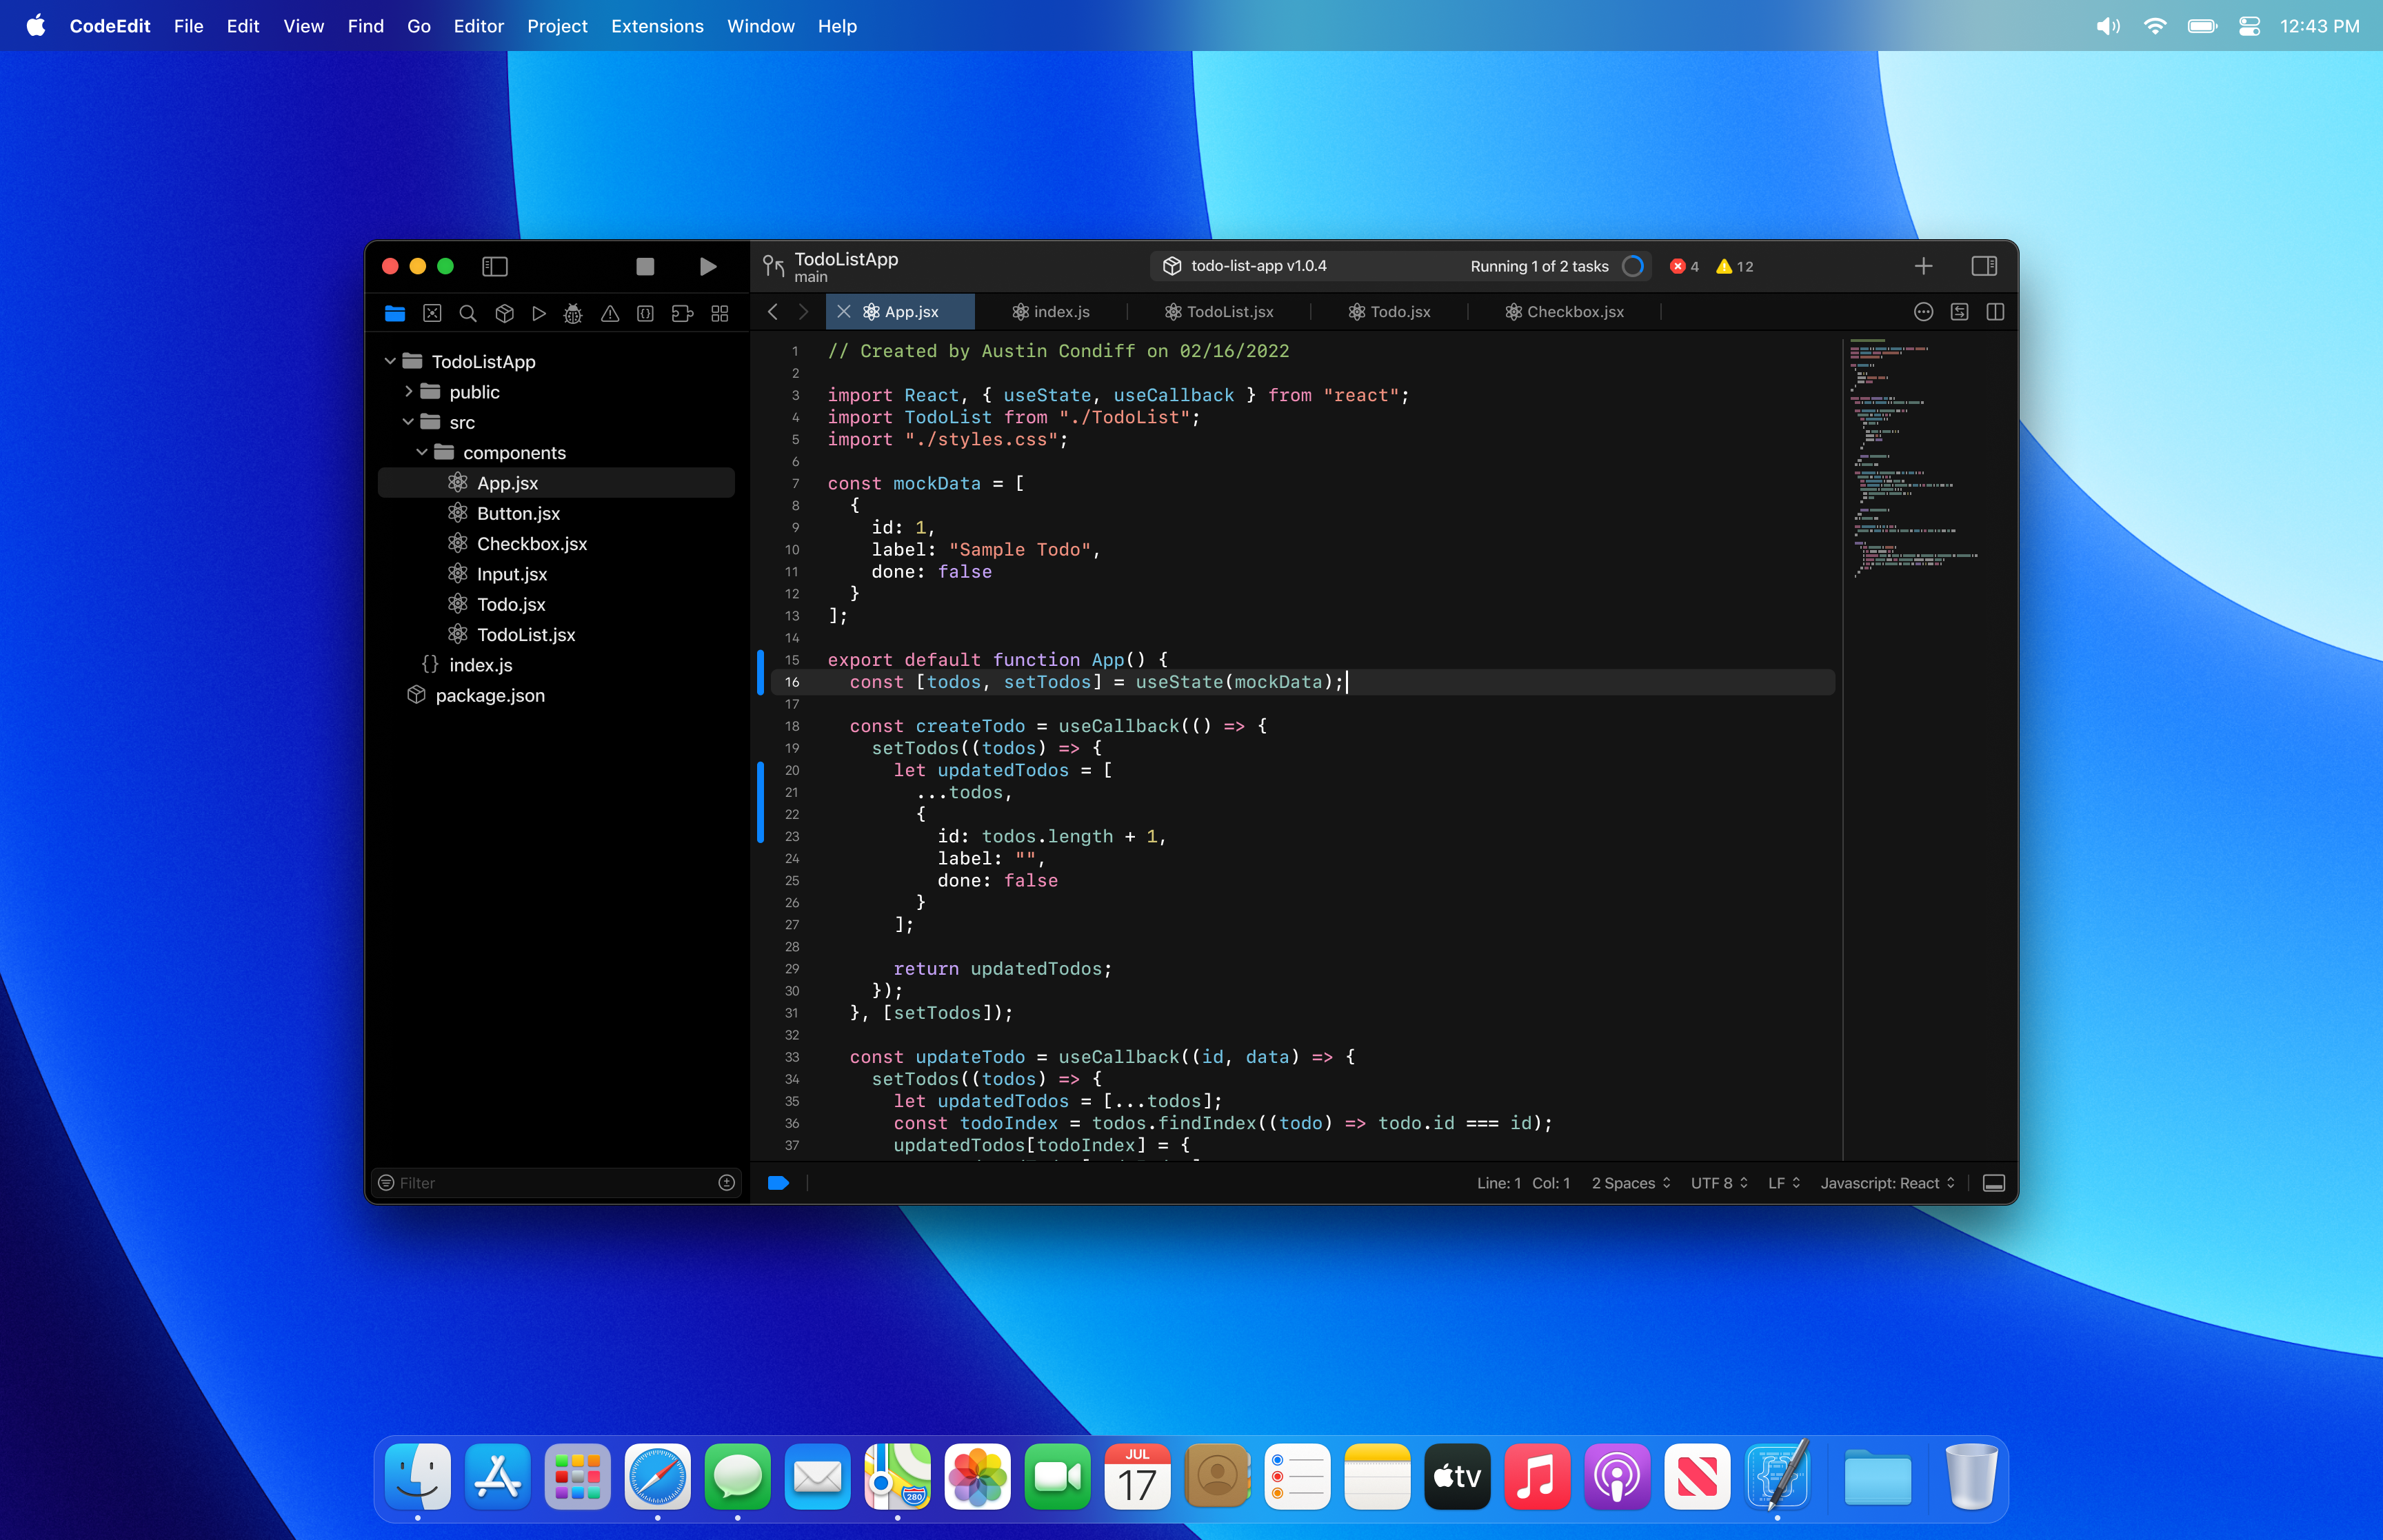Expand the public folder
The image size is (2383, 1540).
click(408, 392)
